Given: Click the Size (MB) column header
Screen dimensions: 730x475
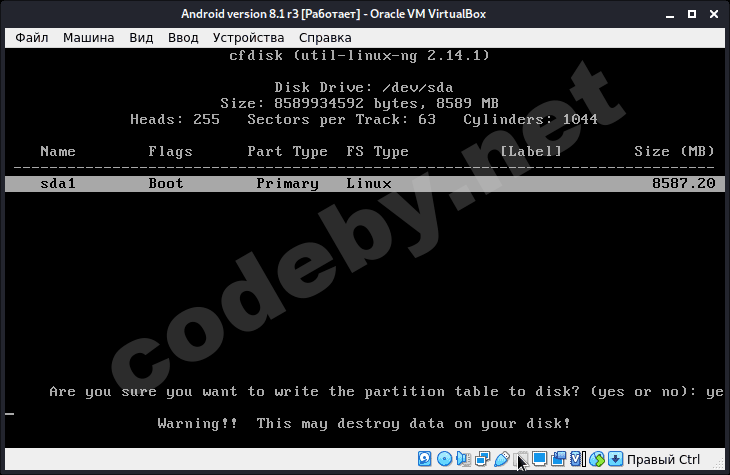Looking at the screenshot, I should (x=674, y=151).
